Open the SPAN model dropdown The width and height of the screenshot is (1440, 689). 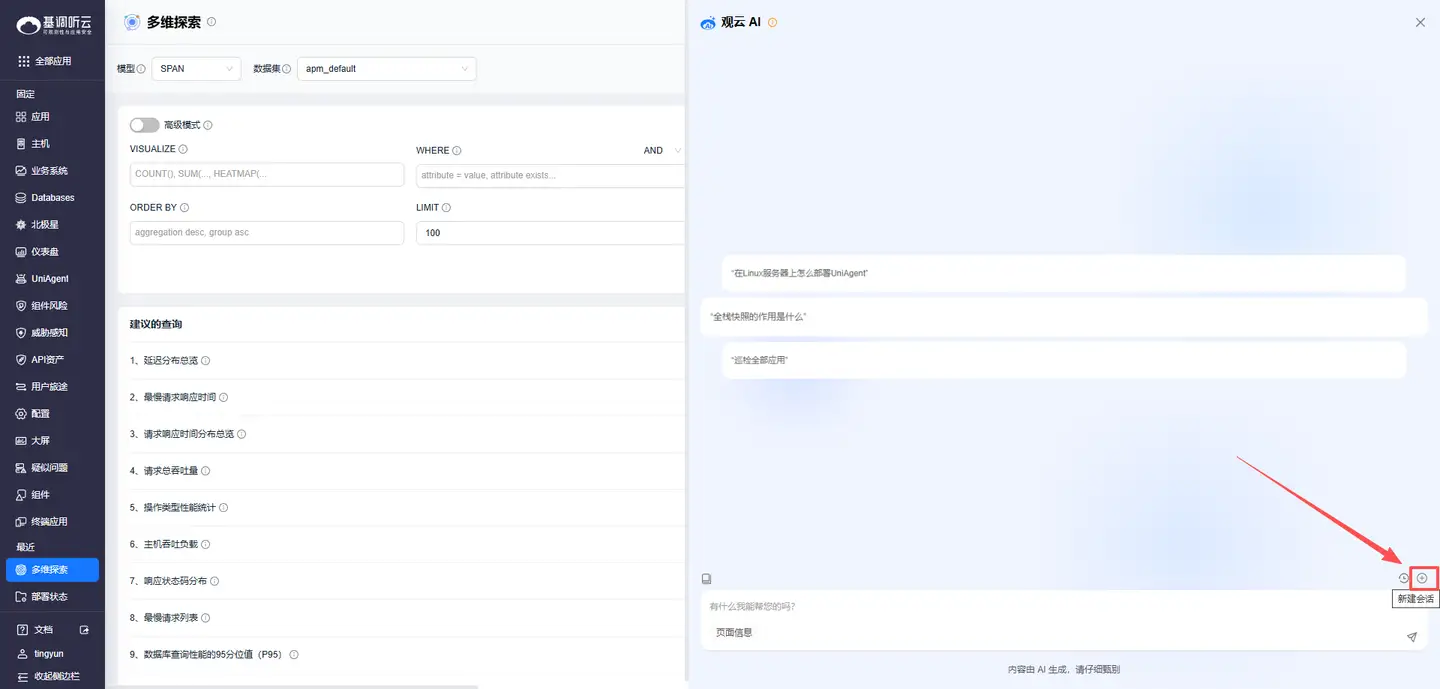[195, 68]
